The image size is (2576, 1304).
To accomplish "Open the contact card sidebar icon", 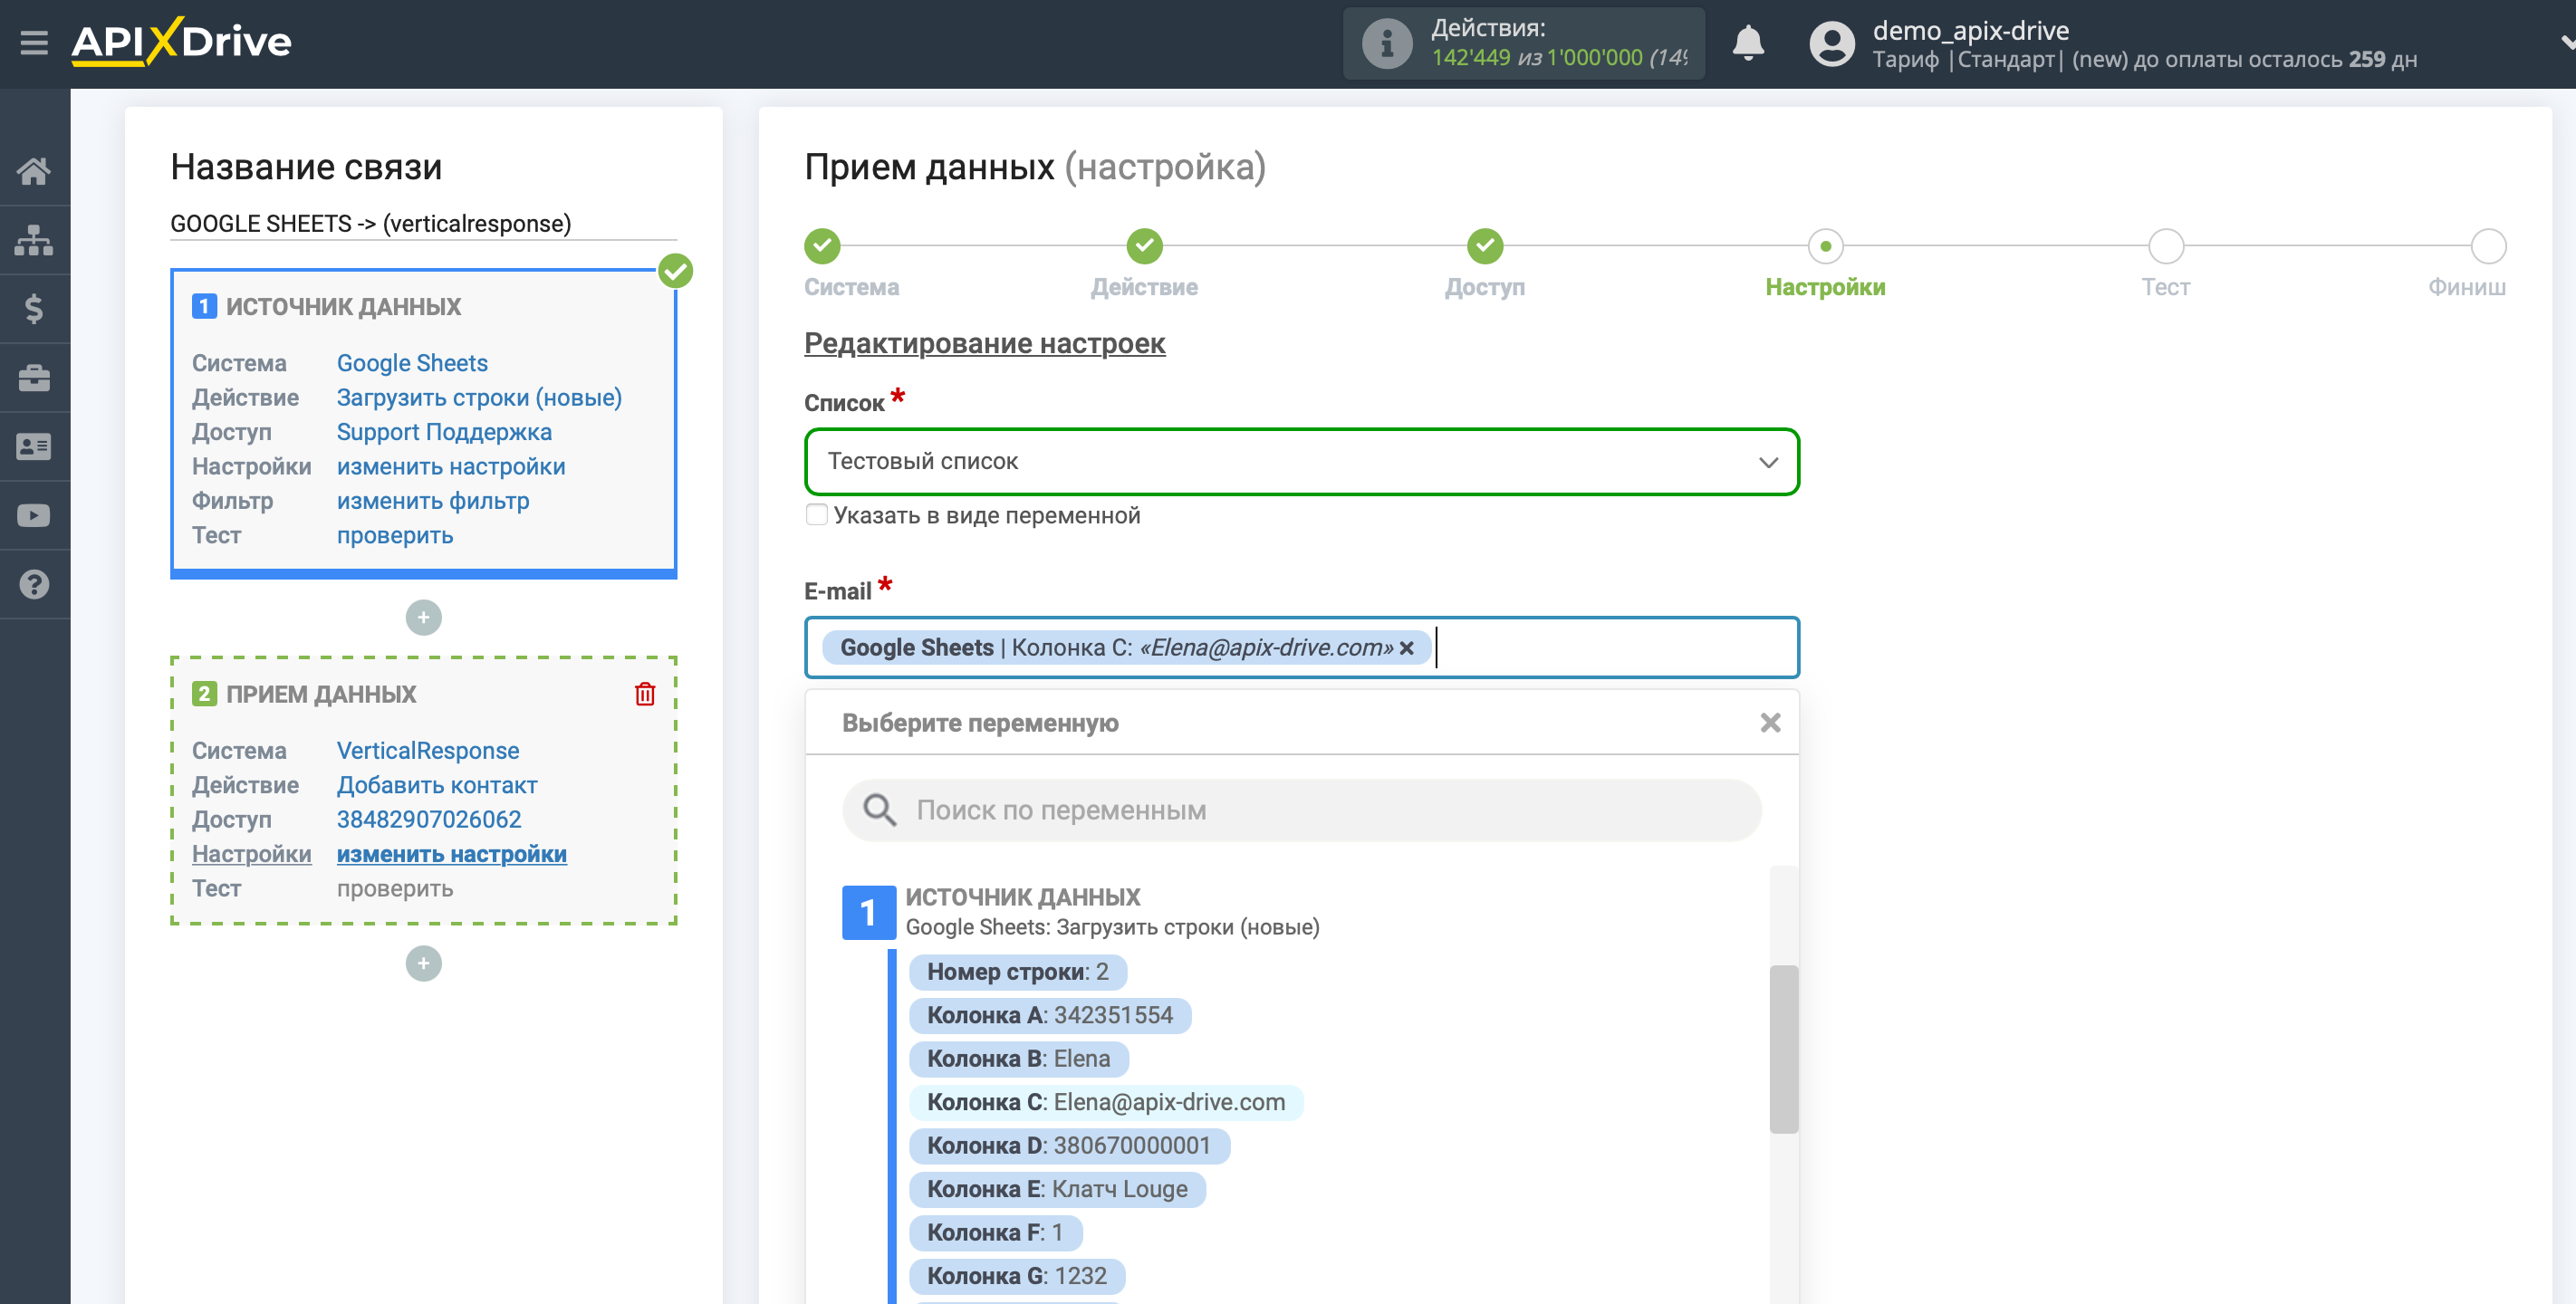I will (34, 447).
